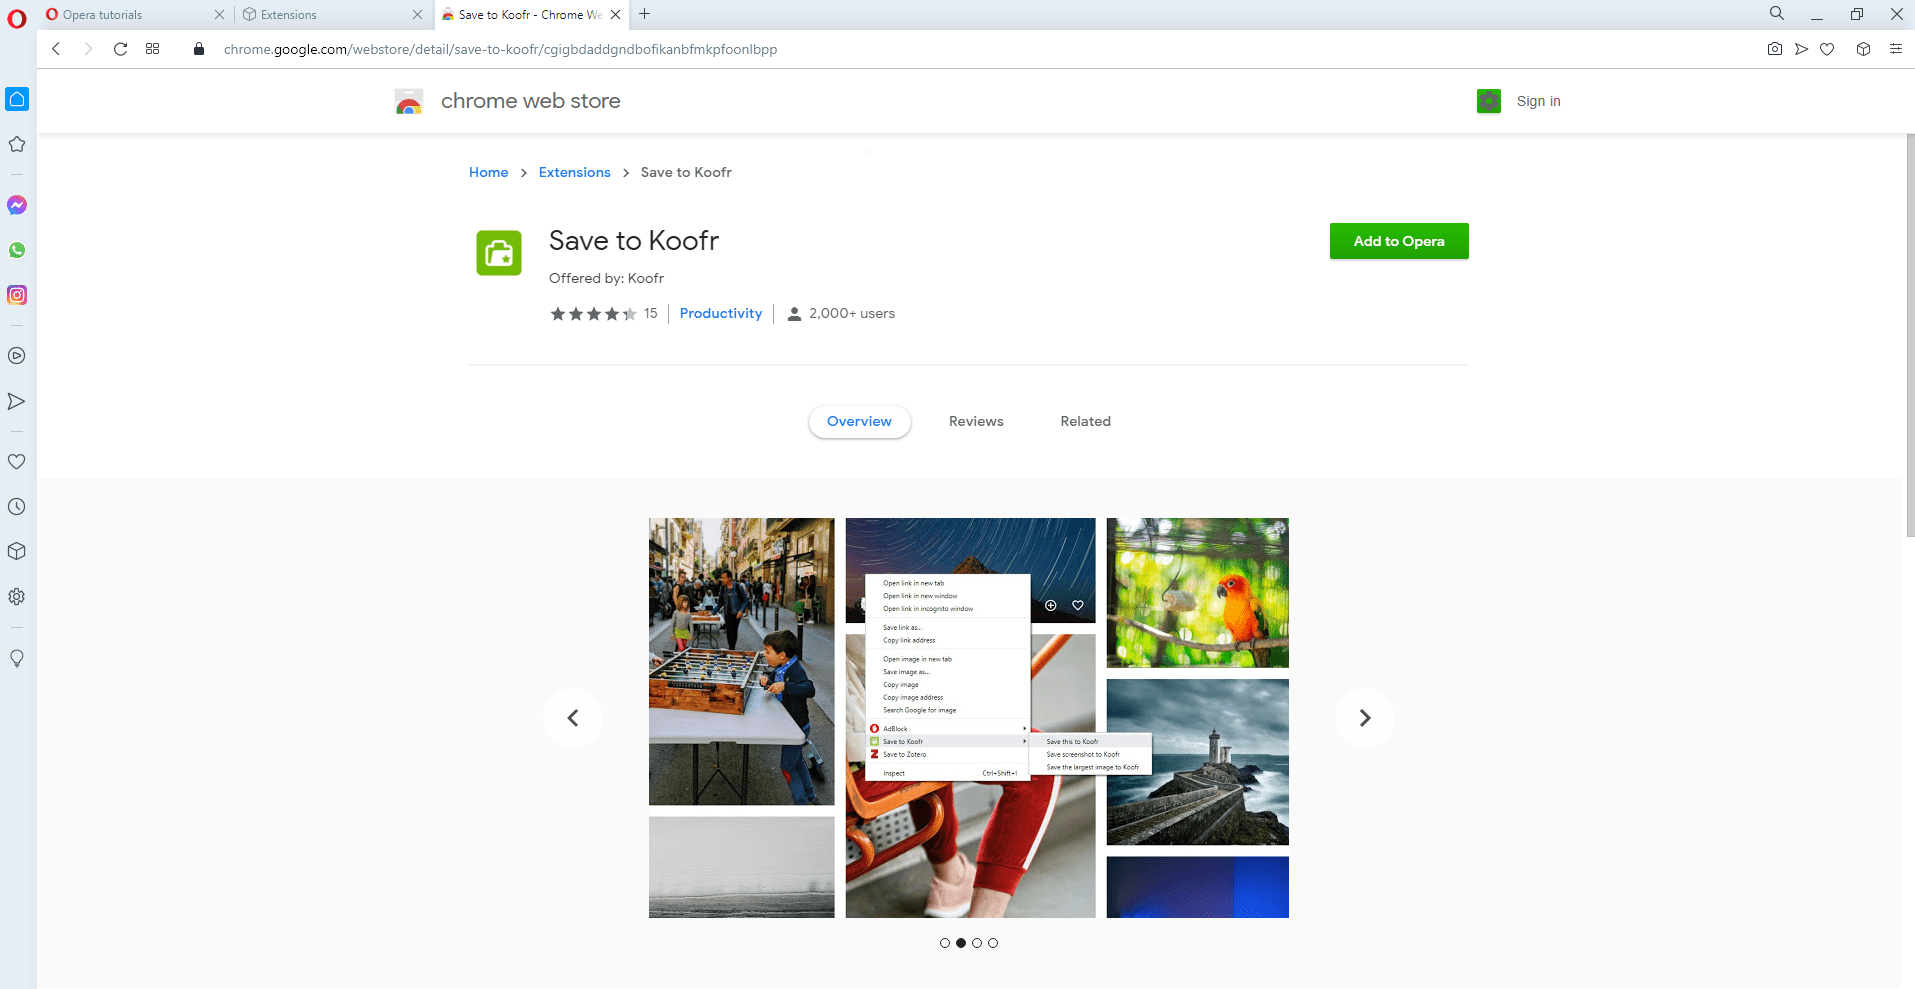Click the parrot photo thumbnail

1197,592
